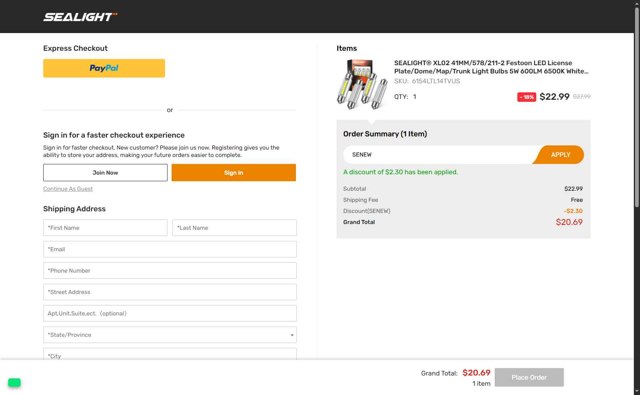Follow the Continue As Guest link

click(x=68, y=189)
